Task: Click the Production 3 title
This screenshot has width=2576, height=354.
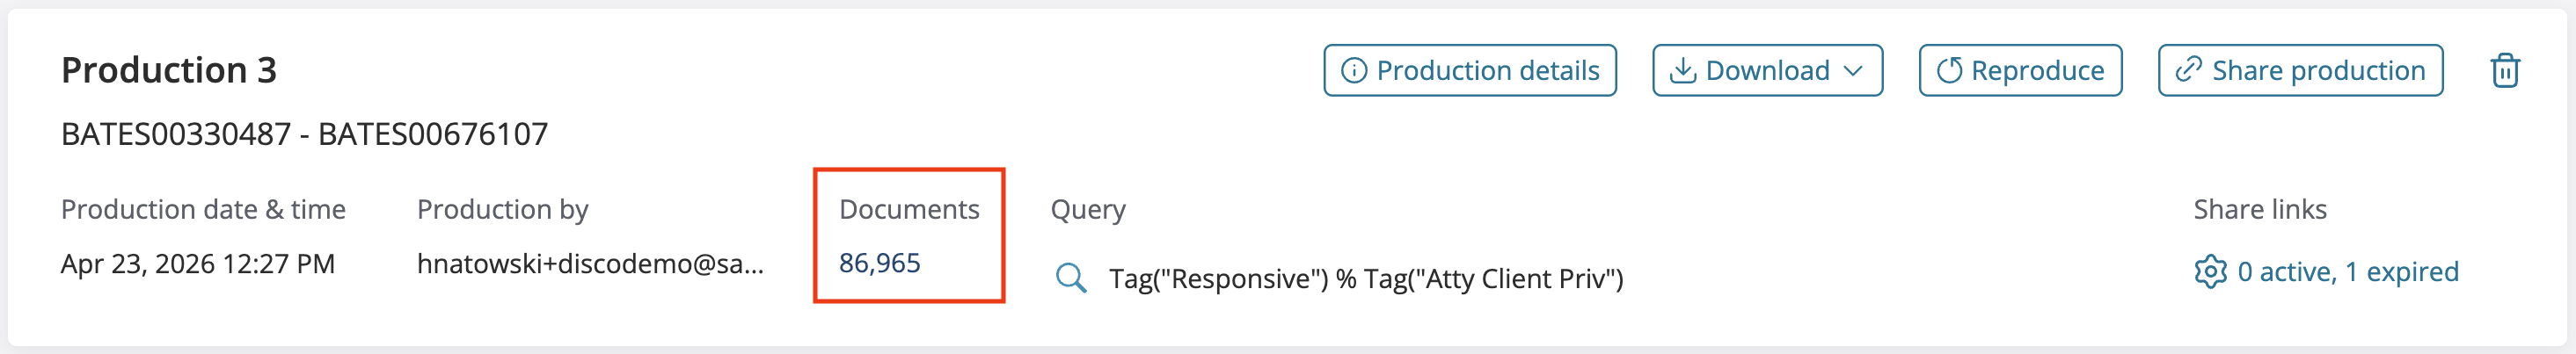Action: [x=168, y=70]
